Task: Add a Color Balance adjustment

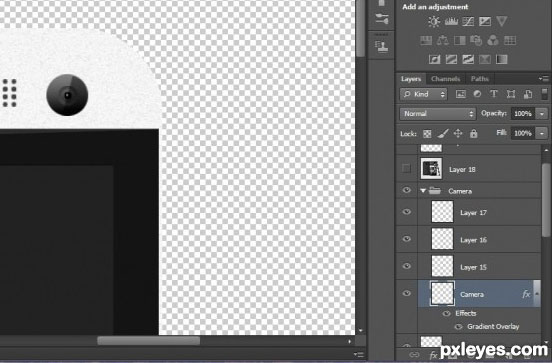Action: click(x=443, y=41)
